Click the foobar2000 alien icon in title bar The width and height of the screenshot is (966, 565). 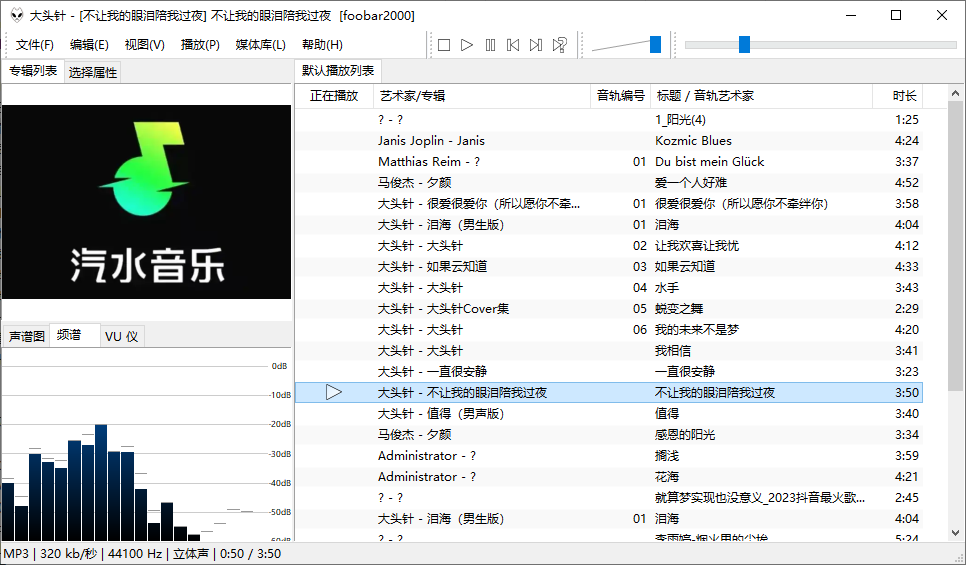(x=14, y=15)
